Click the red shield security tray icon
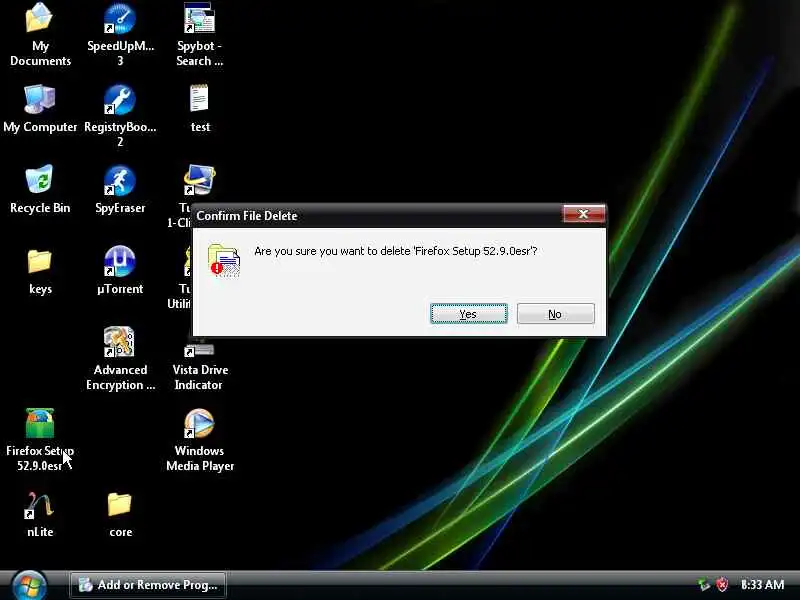800x600 pixels. click(722, 584)
